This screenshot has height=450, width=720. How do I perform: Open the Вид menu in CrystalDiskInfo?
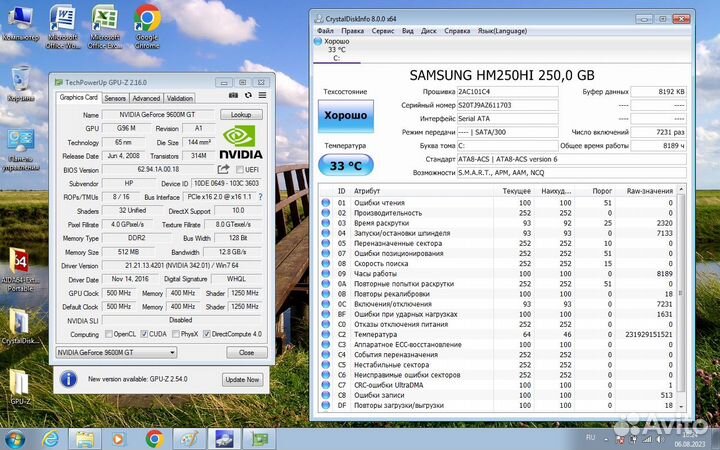coord(407,31)
